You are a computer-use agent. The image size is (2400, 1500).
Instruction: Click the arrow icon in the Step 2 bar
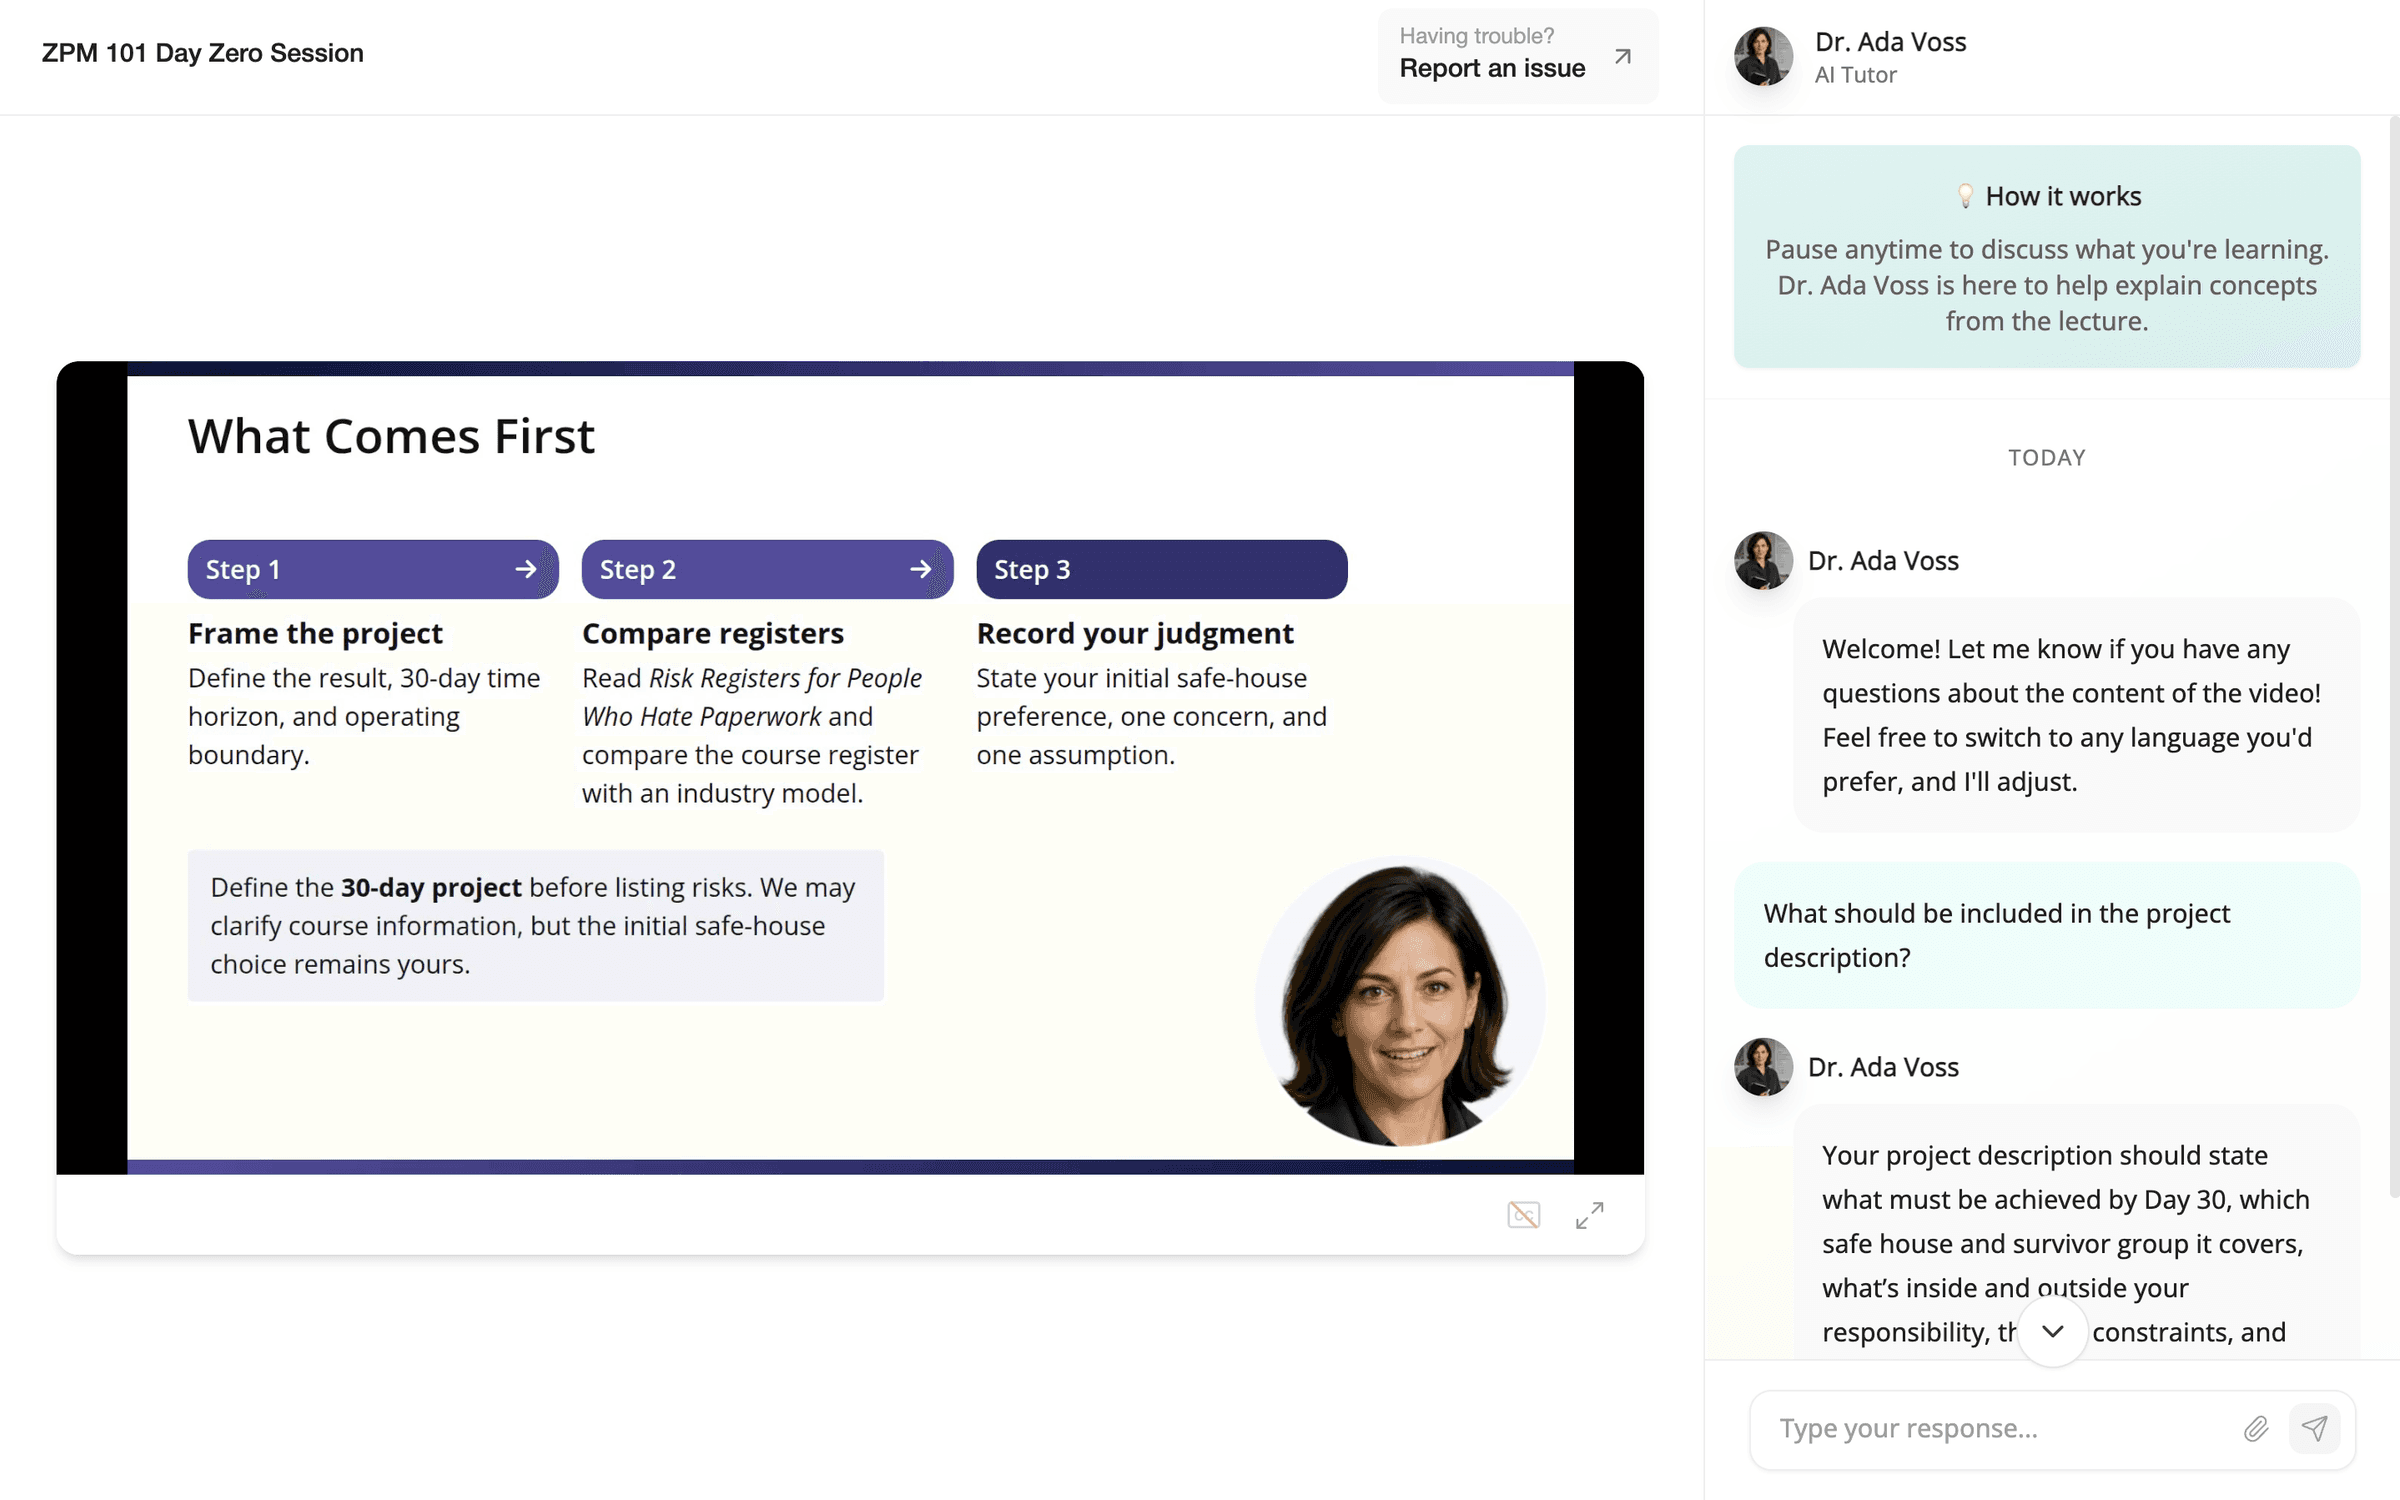point(921,569)
